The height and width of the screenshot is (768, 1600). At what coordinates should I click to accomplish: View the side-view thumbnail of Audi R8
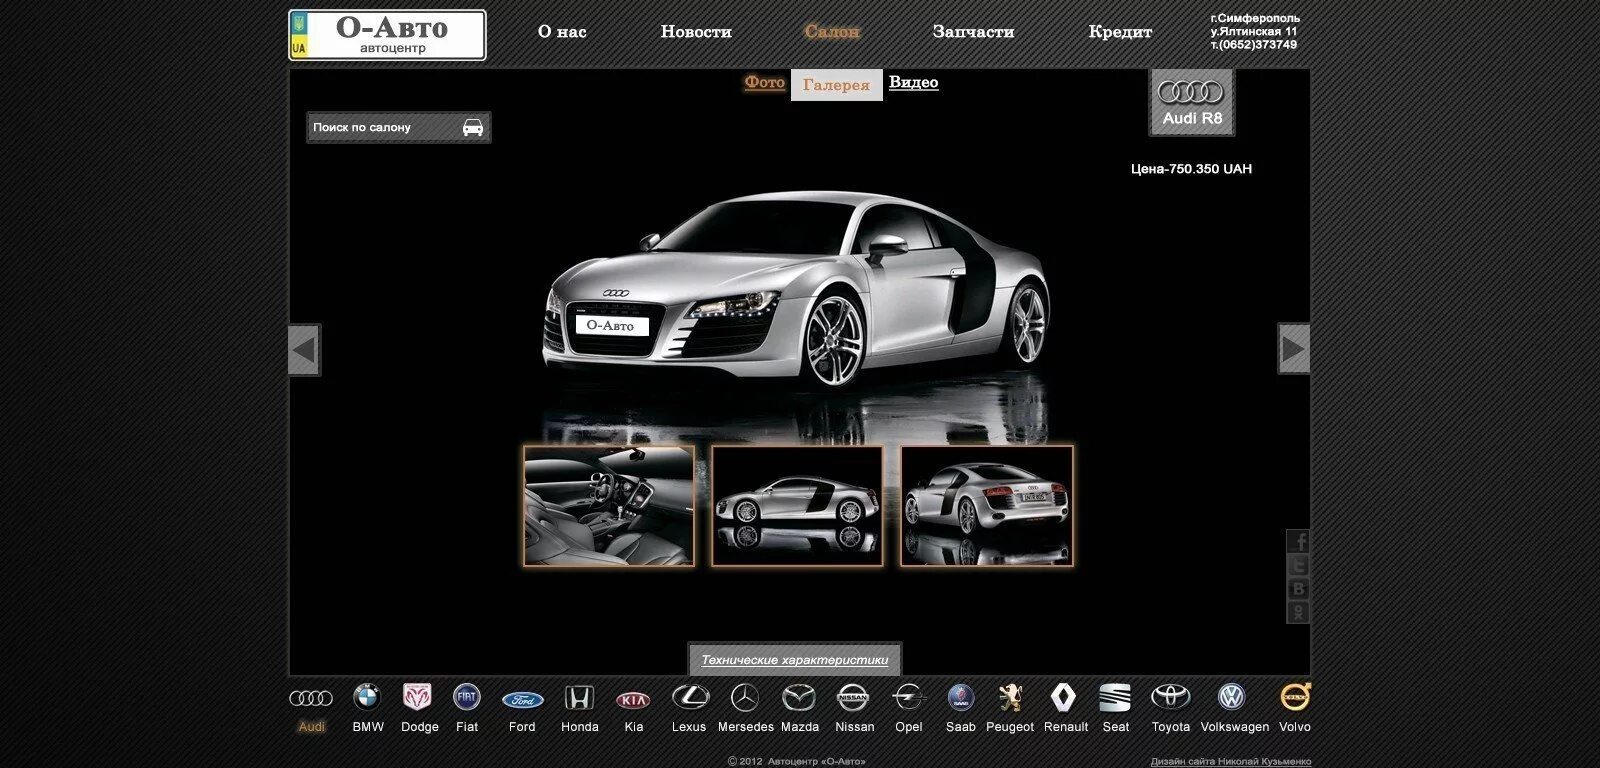point(797,506)
